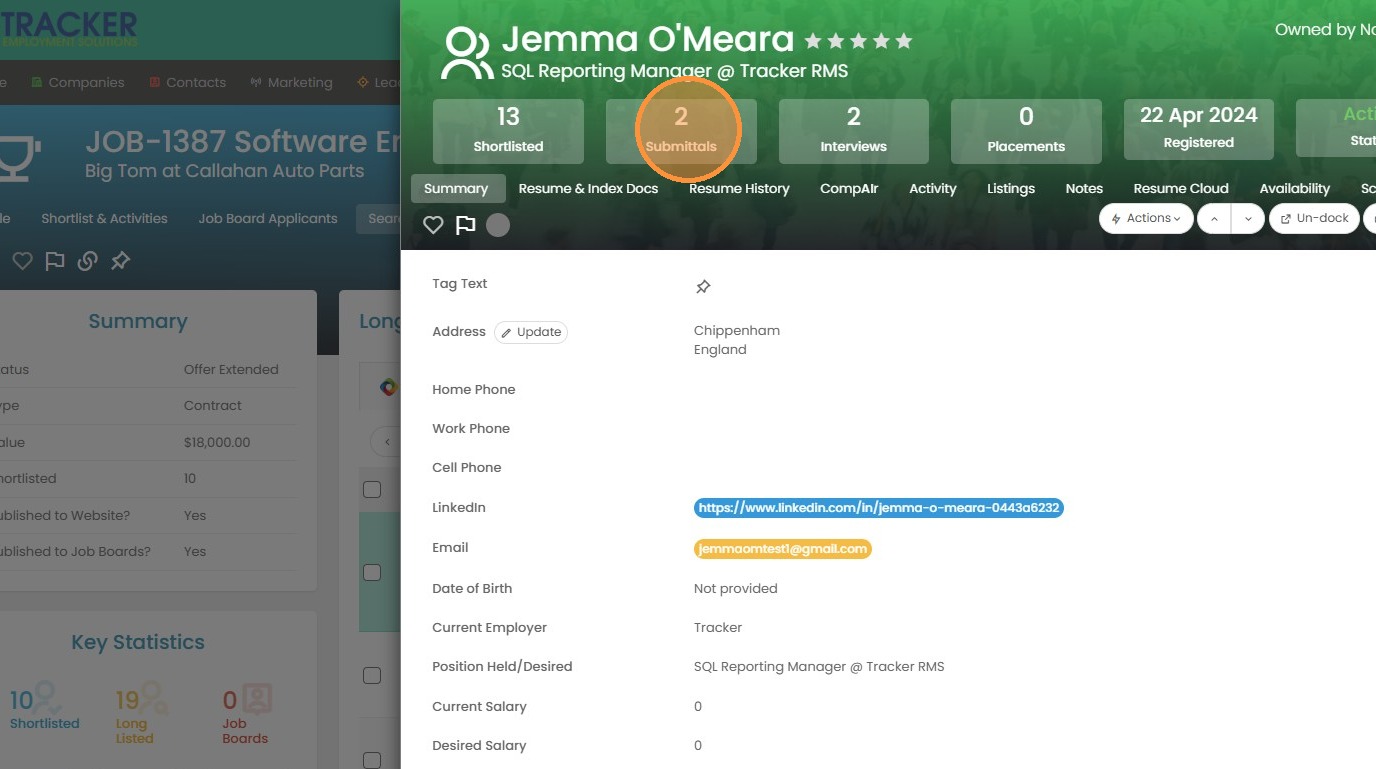
Task: Tick the checkbox directly below the green highlighted row
Action: tap(372, 675)
